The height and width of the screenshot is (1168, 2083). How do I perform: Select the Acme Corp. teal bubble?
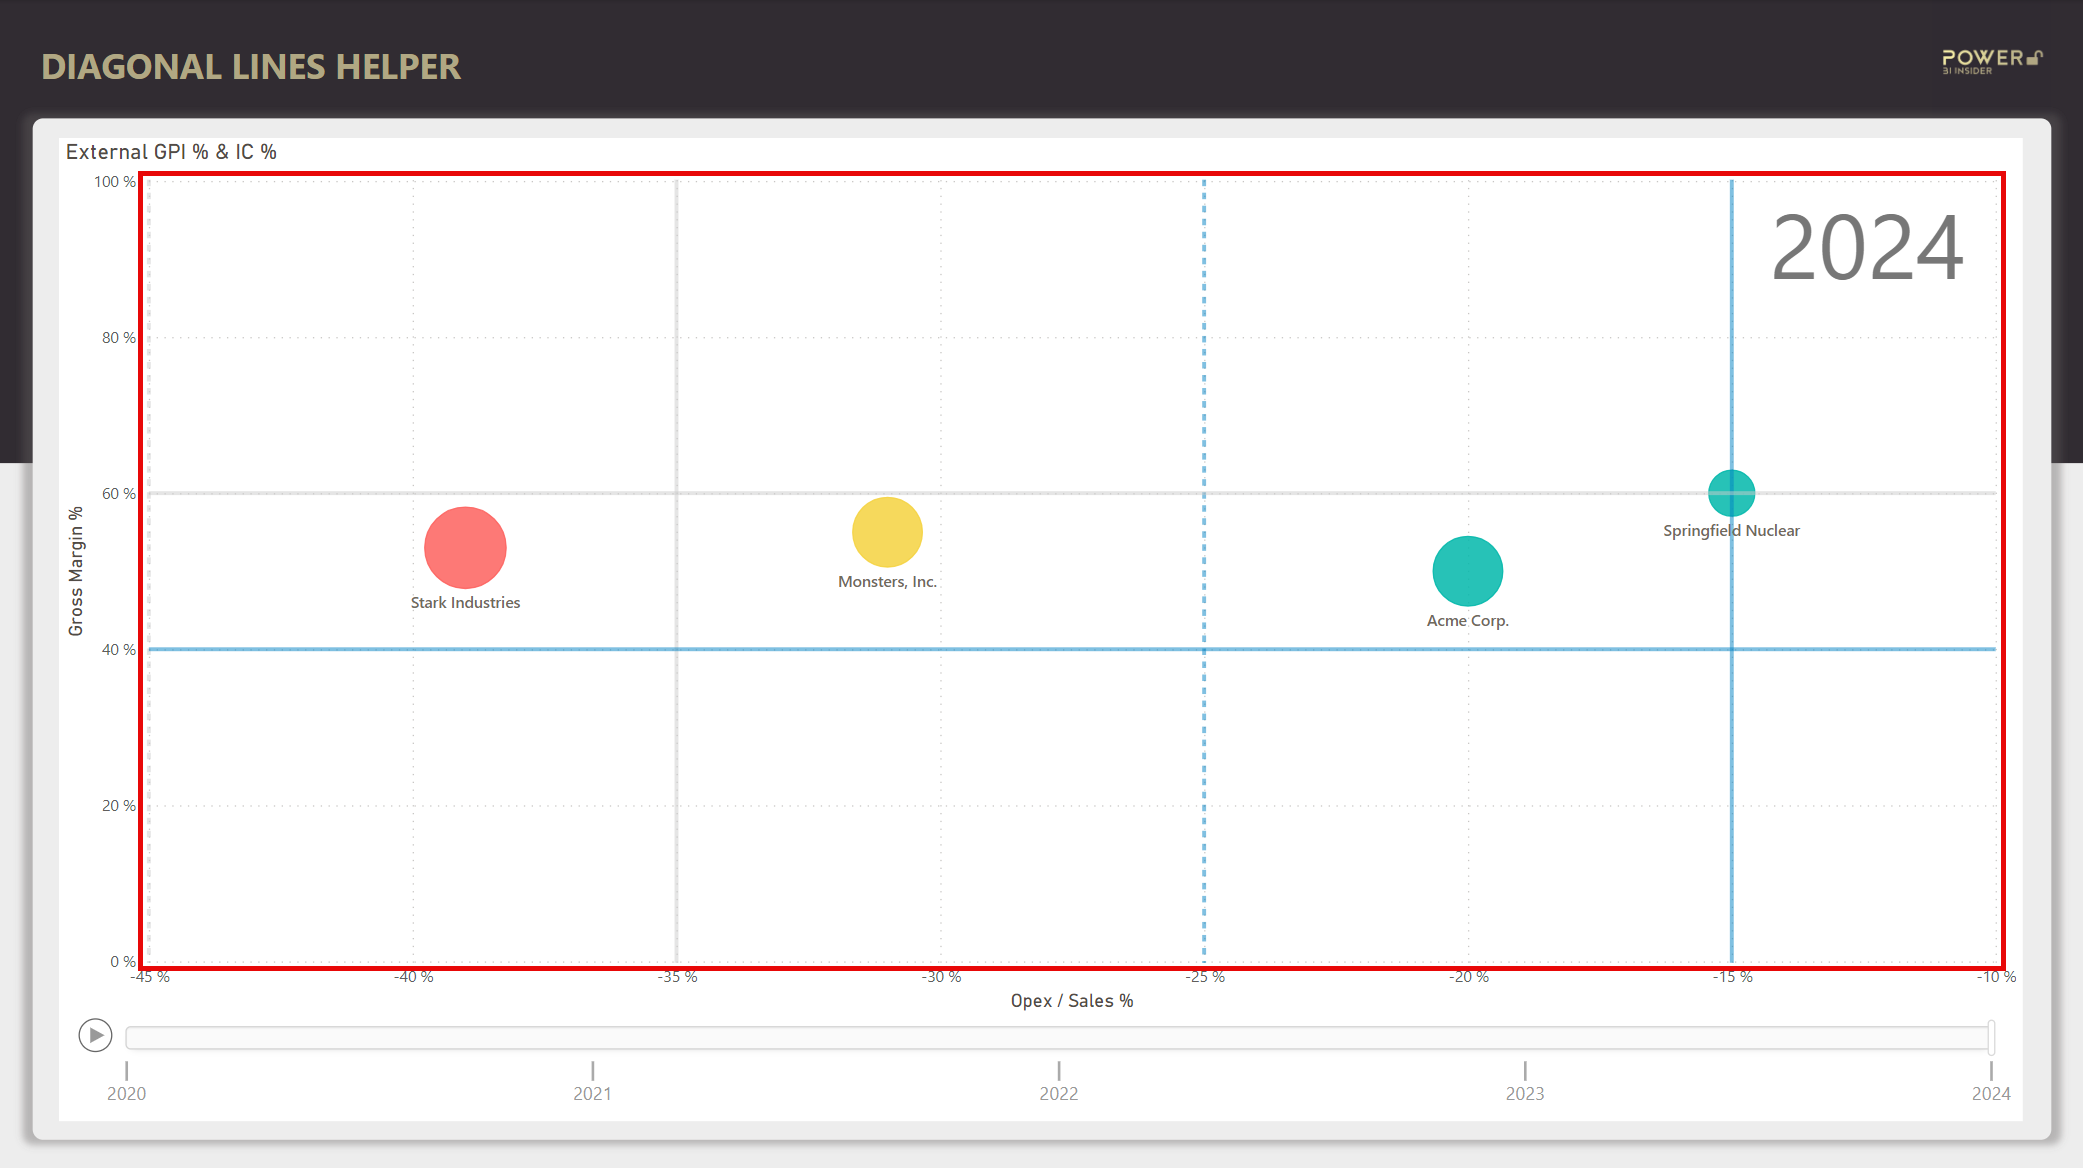pos(1467,571)
